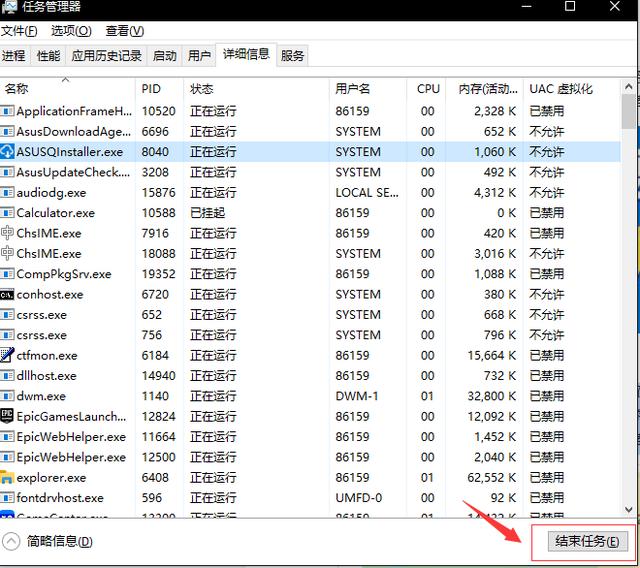Select the Calculator.exe process name
The image size is (640, 568).
click(x=56, y=213)
